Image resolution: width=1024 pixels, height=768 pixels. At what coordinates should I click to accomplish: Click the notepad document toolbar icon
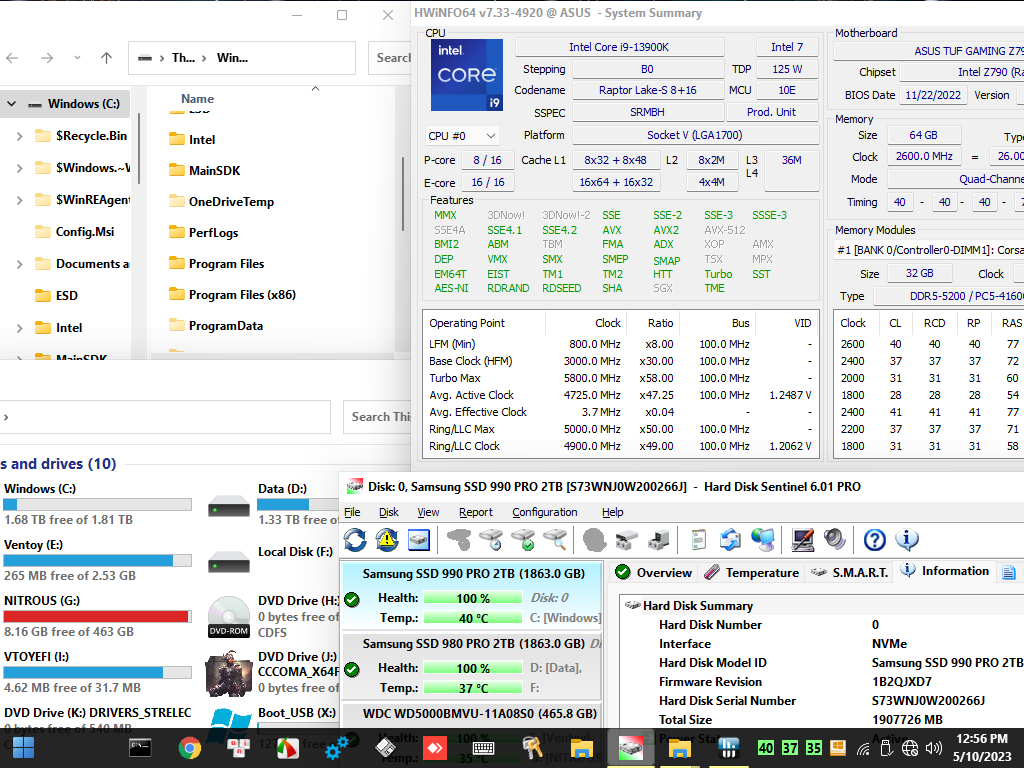pos(698,540)
